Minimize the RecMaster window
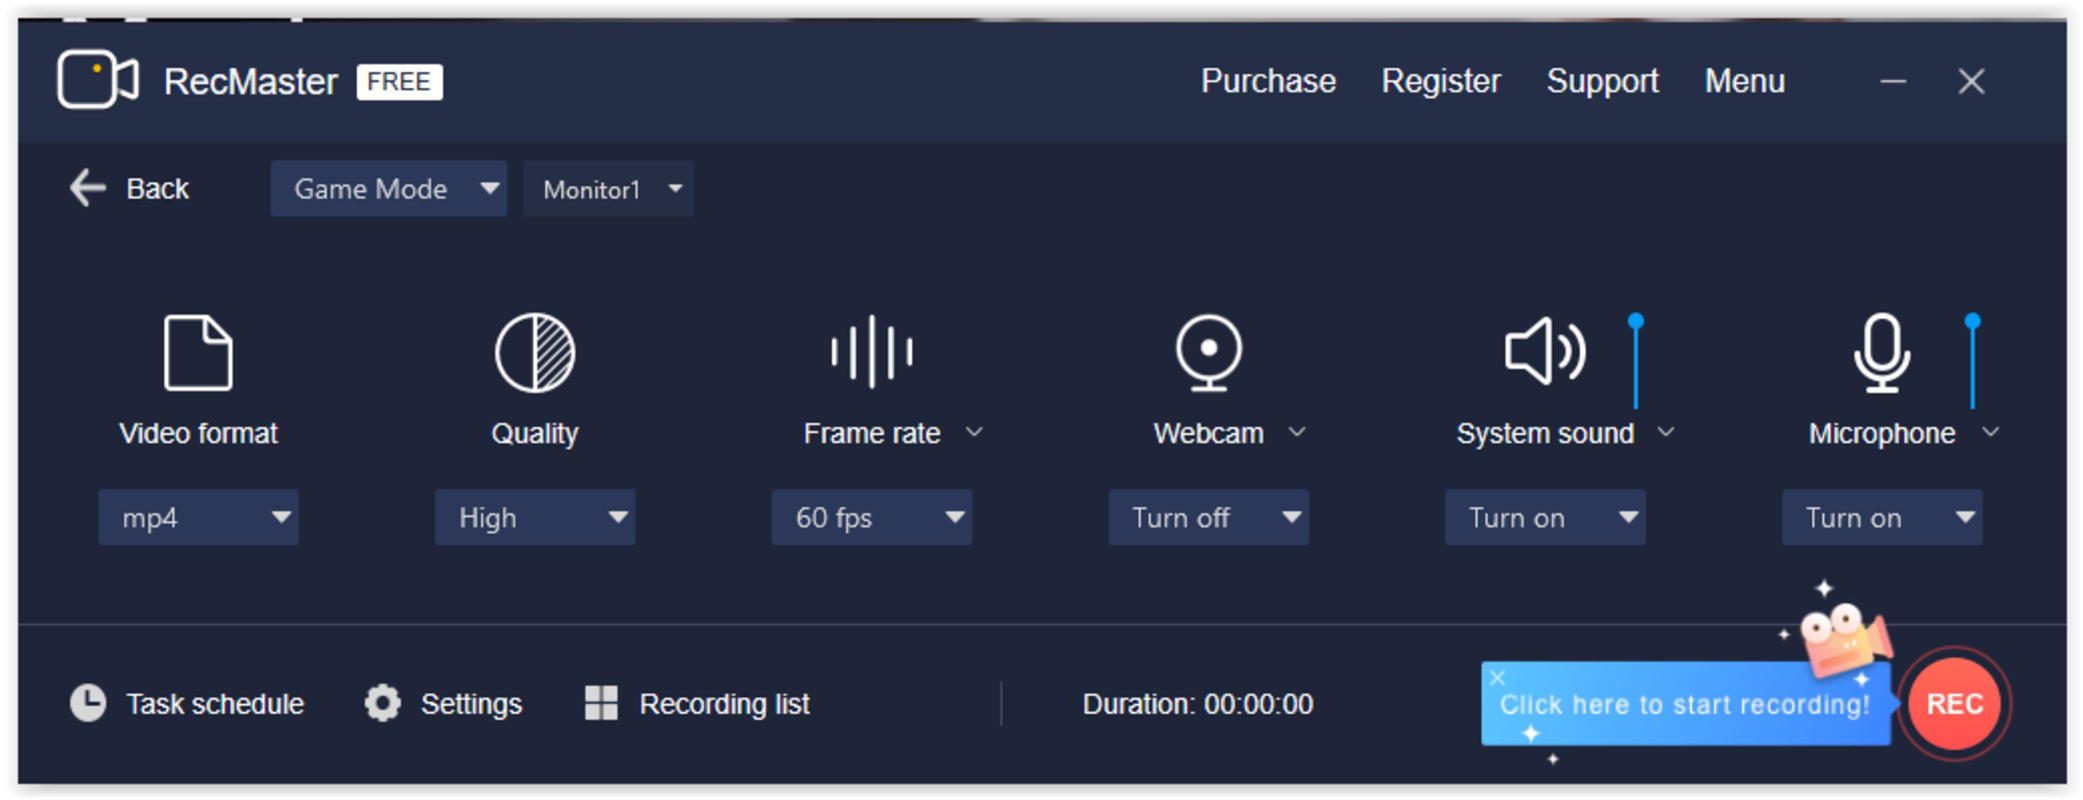This screenshot has height=800, width=2083. tap(1893, 81)
